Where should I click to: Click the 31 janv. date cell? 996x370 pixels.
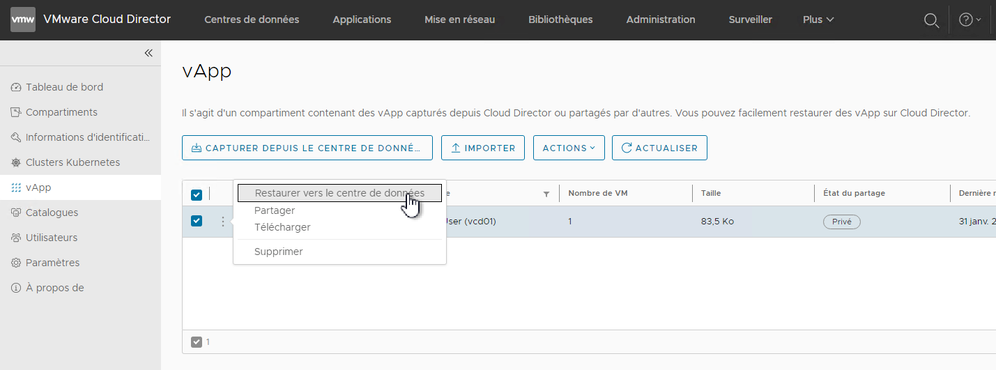click(x=977, y=222)
